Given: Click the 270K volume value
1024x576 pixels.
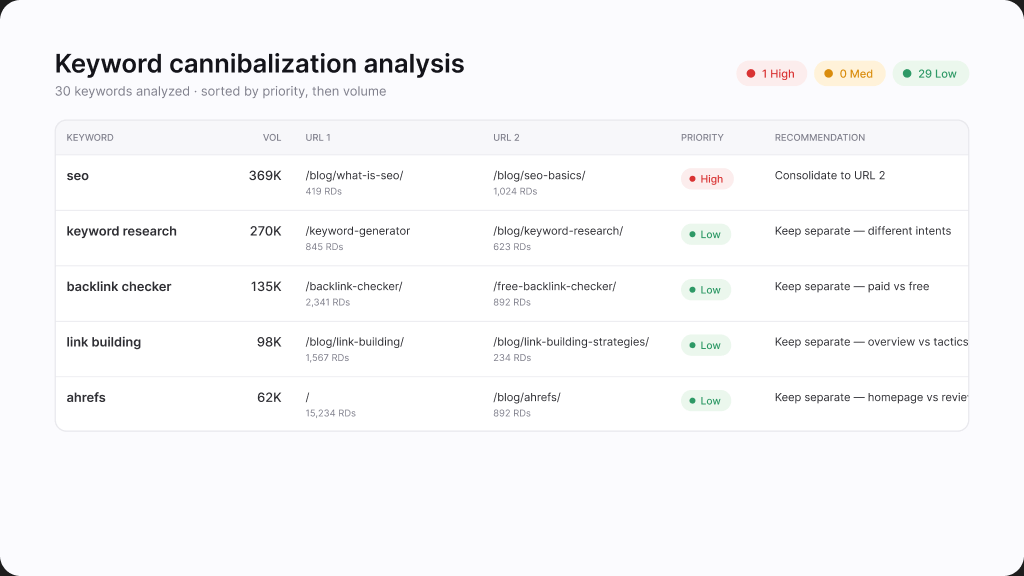Looking at the screenshot, I should point(265,231).
